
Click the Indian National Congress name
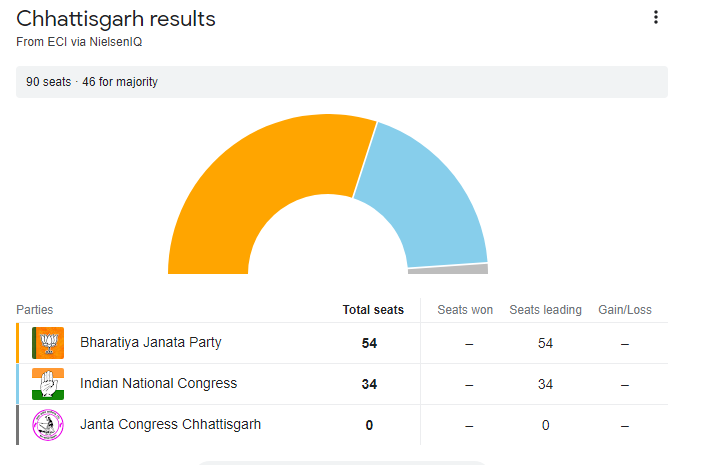tap(158, 383)
